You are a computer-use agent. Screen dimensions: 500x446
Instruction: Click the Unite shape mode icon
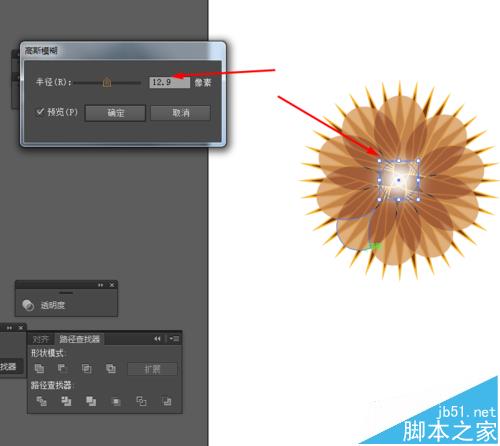39,368
